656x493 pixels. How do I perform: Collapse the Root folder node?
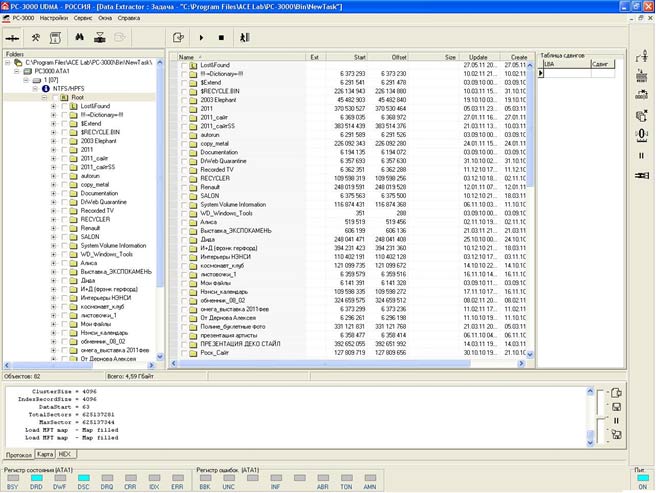(x=44, y=98)
